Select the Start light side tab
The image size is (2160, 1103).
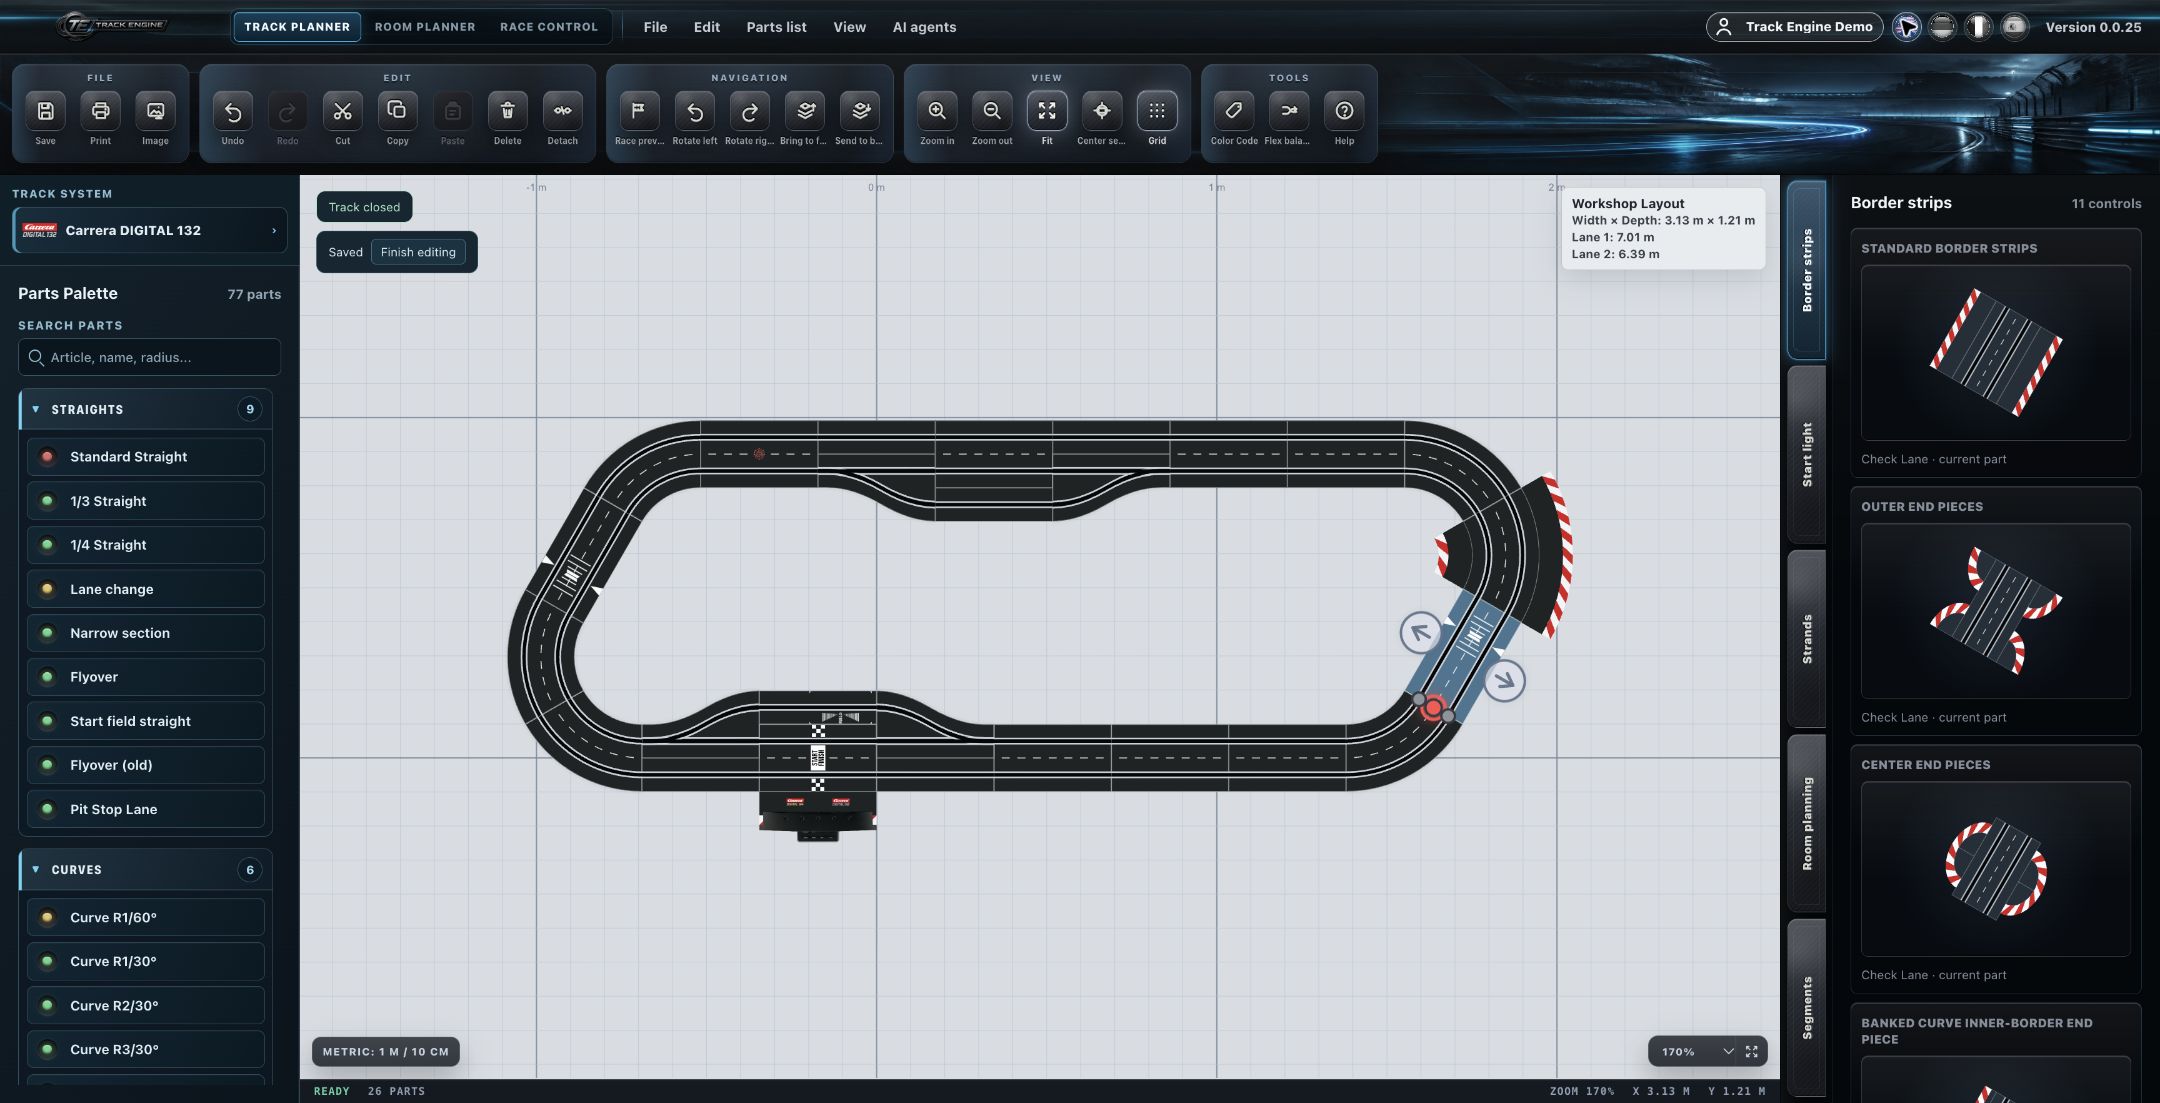point(1807,454)
